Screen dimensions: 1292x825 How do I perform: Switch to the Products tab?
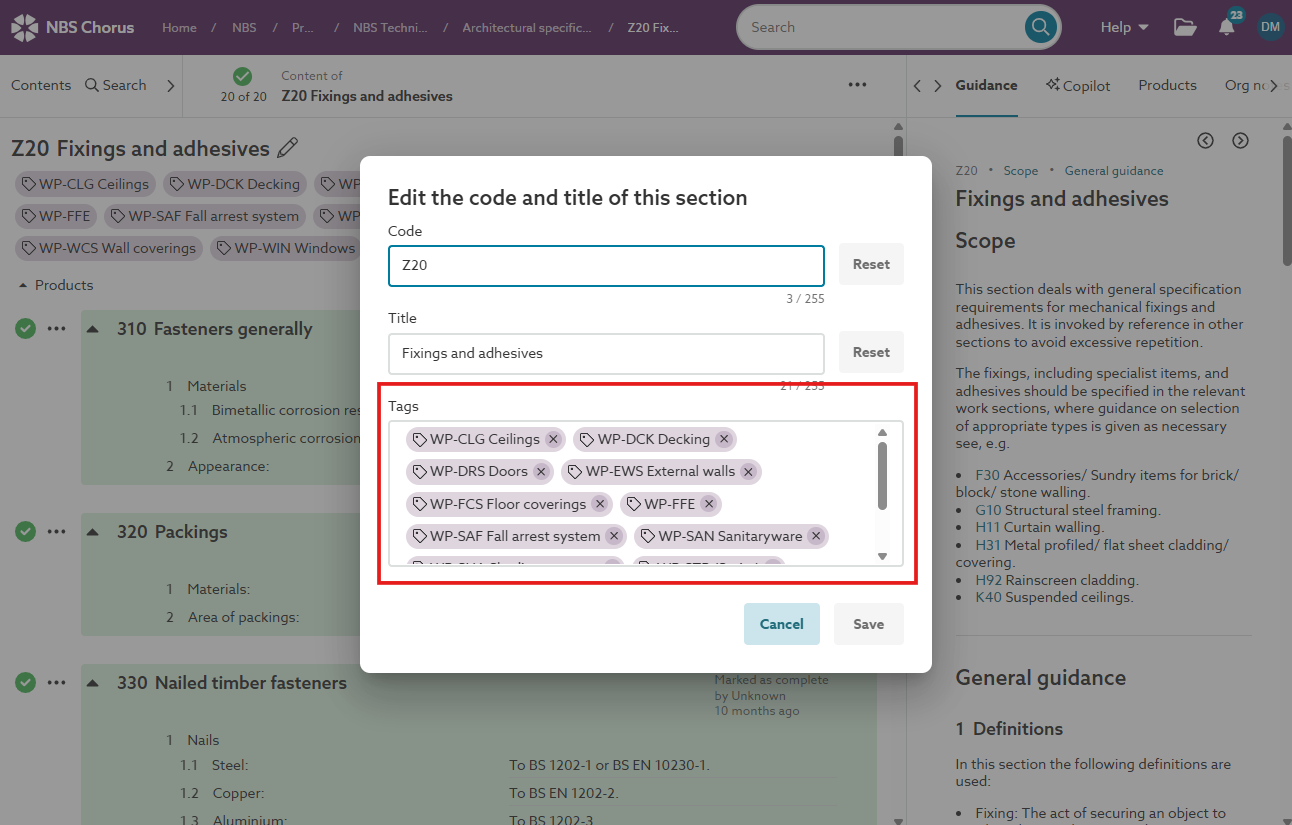pos(1167,86)
